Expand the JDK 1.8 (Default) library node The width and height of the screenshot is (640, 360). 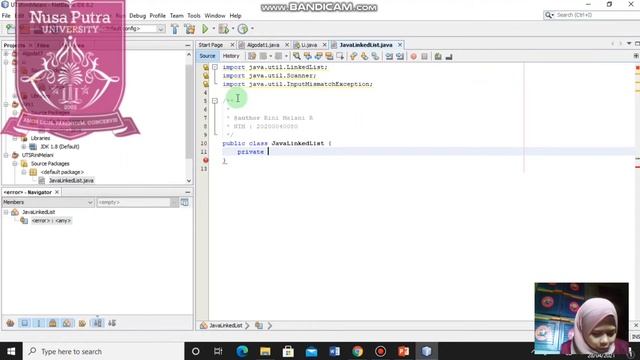24,147
